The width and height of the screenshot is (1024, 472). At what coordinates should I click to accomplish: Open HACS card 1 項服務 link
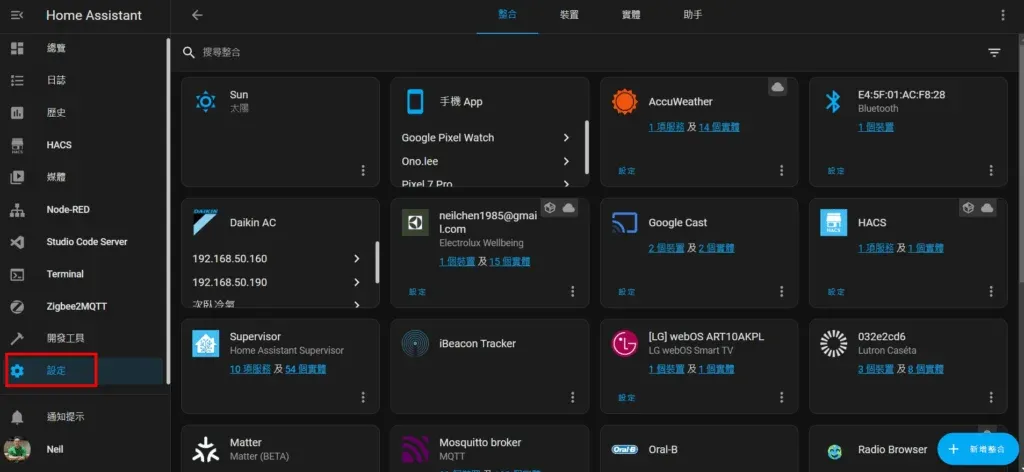tap(875, 248)
